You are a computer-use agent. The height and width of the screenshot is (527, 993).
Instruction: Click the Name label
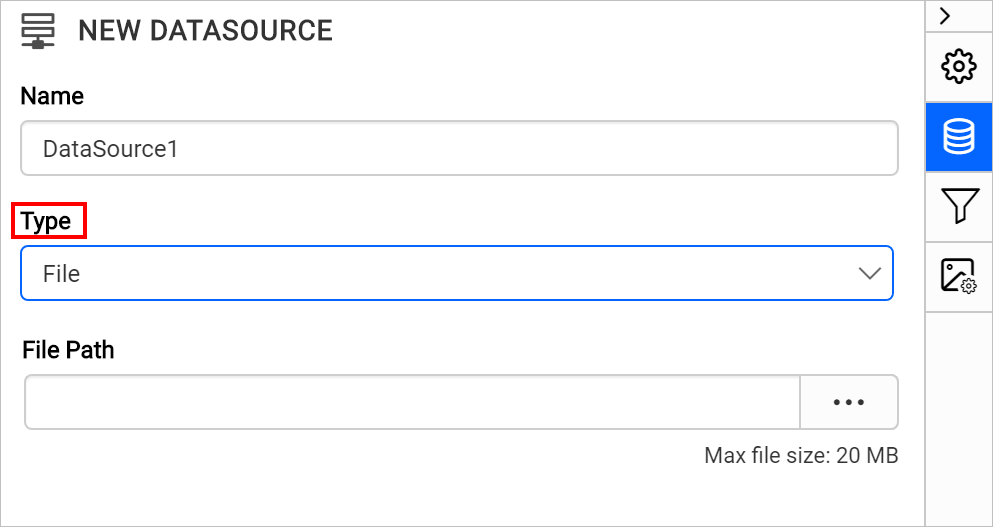[52, 96]
